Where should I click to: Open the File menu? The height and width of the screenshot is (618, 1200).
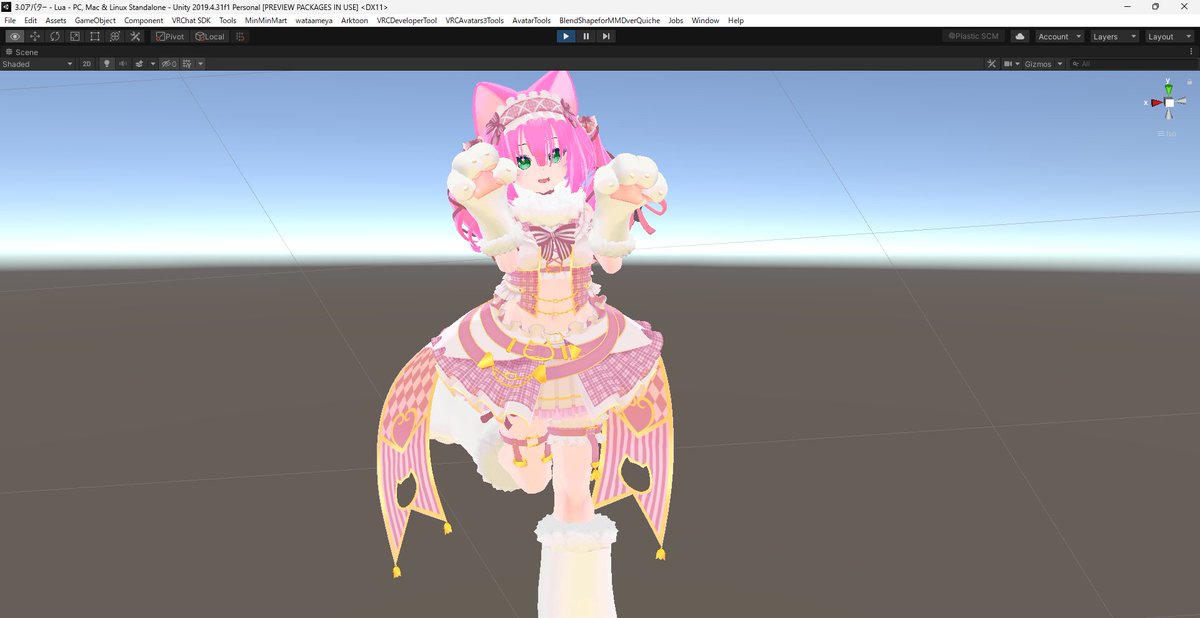(x=10, y=20)
